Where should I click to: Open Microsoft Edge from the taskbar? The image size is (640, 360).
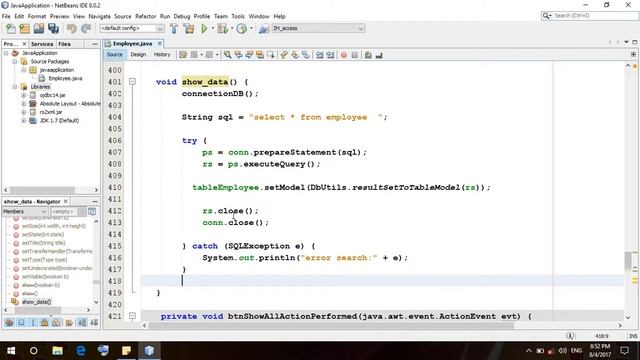click(81, 351)
